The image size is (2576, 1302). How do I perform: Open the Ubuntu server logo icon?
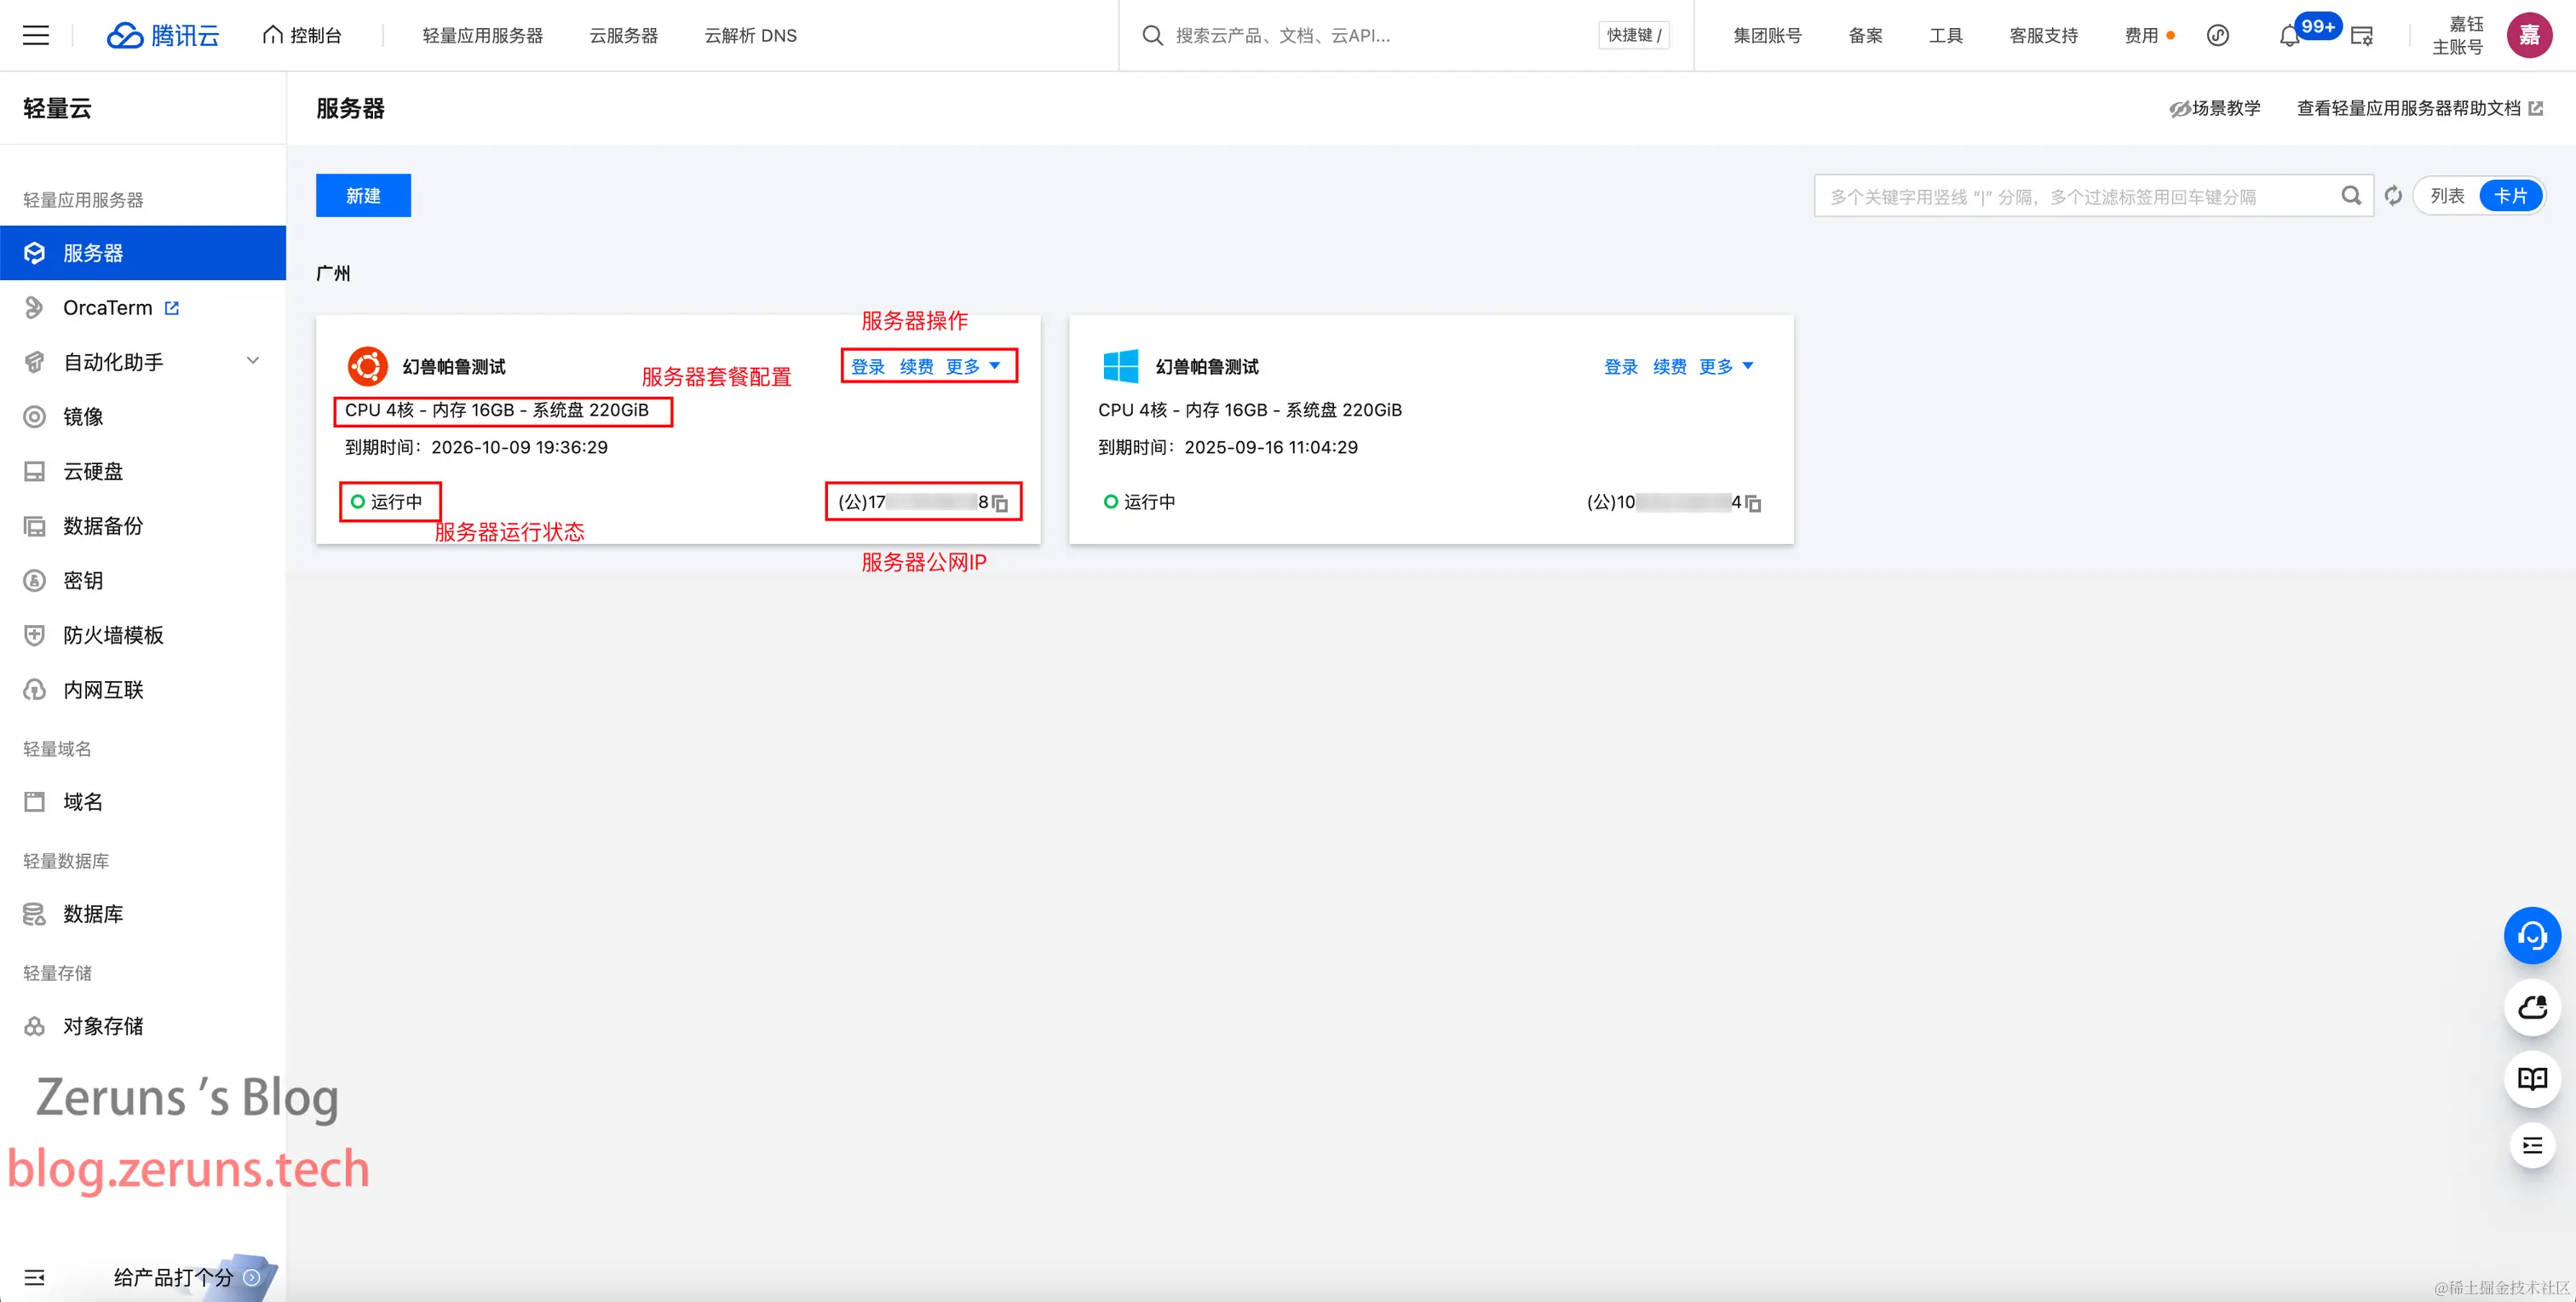[x=367, y=366]
